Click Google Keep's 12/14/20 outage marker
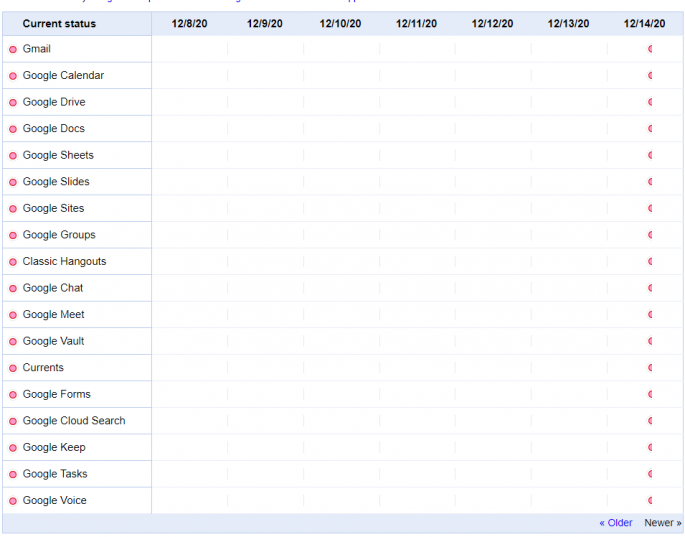The height and width of the screenshot is (537, 685). click(650, 447)
